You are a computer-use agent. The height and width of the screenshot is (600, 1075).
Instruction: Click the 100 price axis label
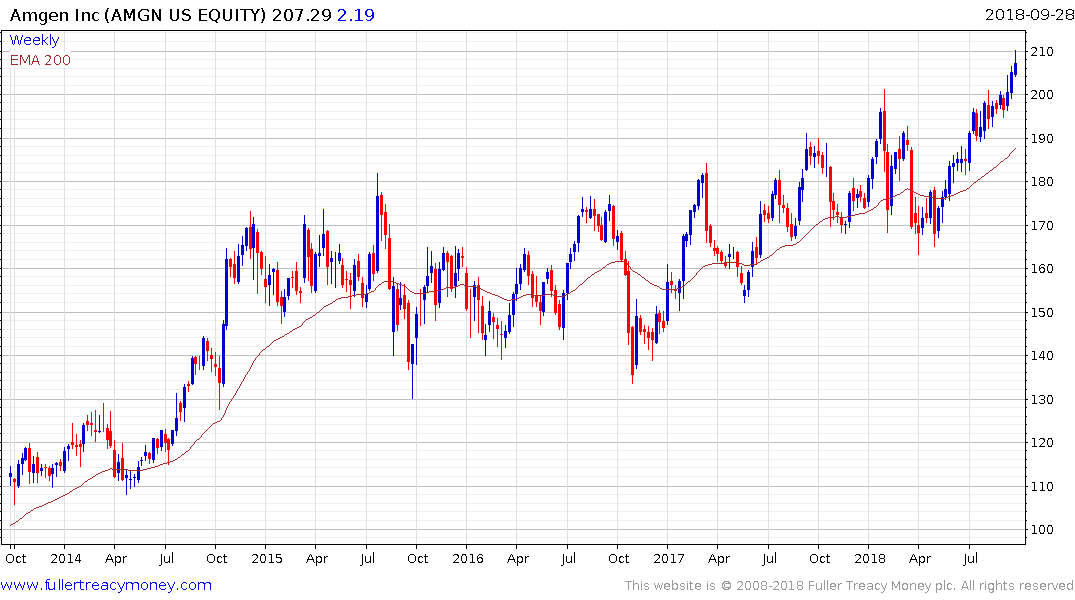(x=1041, y=530)
